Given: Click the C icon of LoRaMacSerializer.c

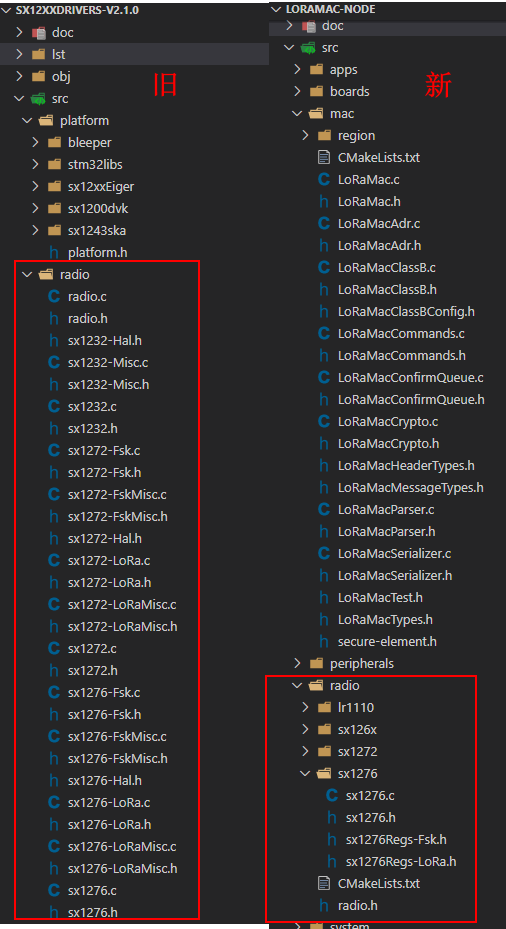Looking at the screenshot, I should 324,553.
